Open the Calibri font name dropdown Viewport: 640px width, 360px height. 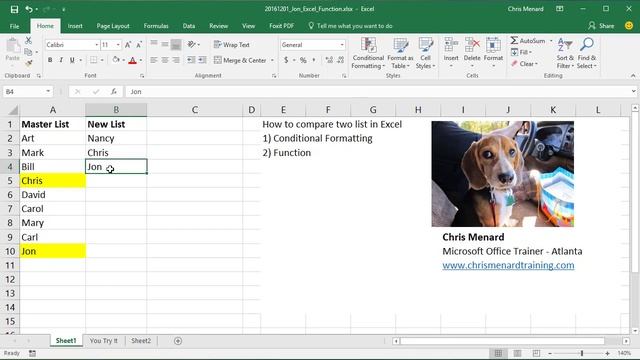pos(97,45)
